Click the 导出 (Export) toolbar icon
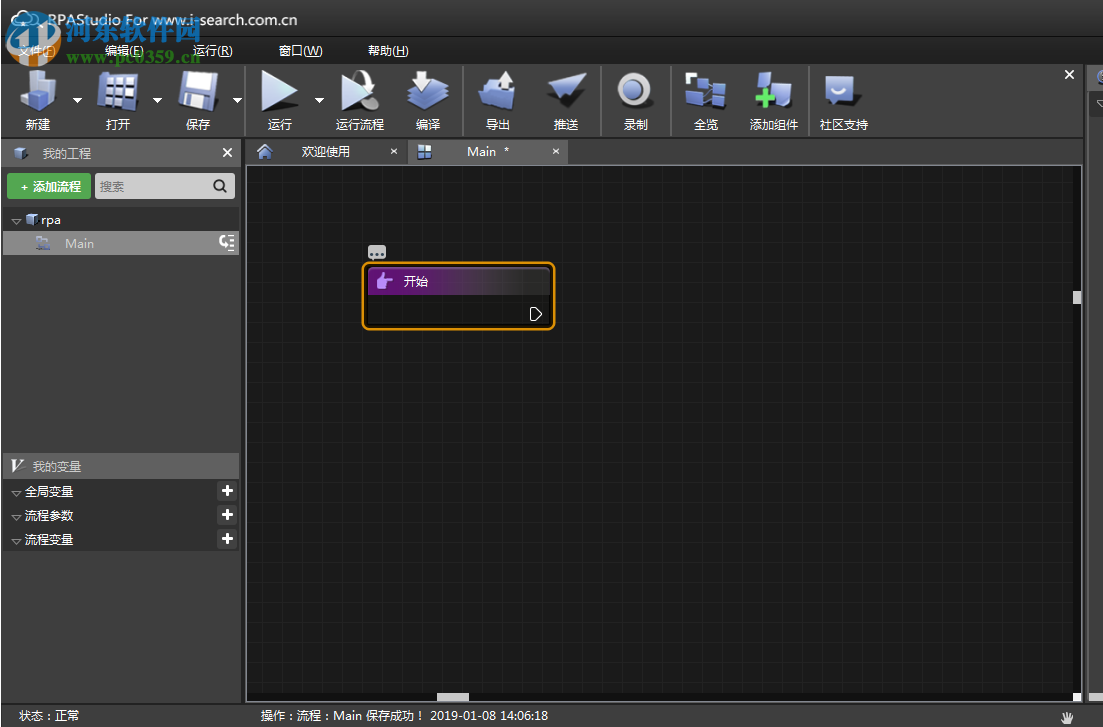This screenshot has width=1103, height=727. pos(497,93)
